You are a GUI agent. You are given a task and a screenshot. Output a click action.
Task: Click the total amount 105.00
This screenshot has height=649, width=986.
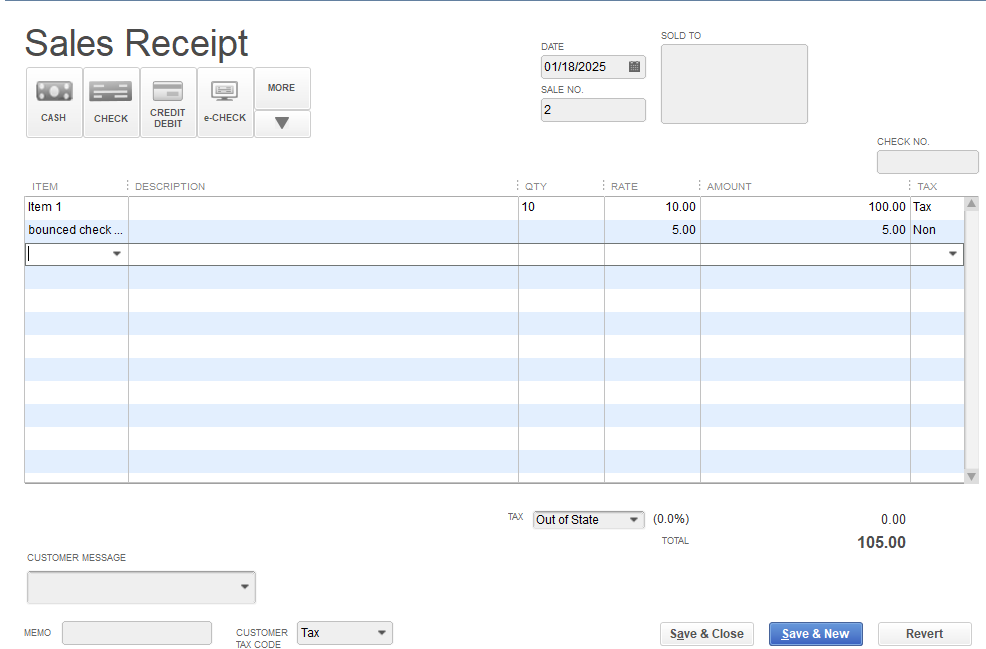881,543
